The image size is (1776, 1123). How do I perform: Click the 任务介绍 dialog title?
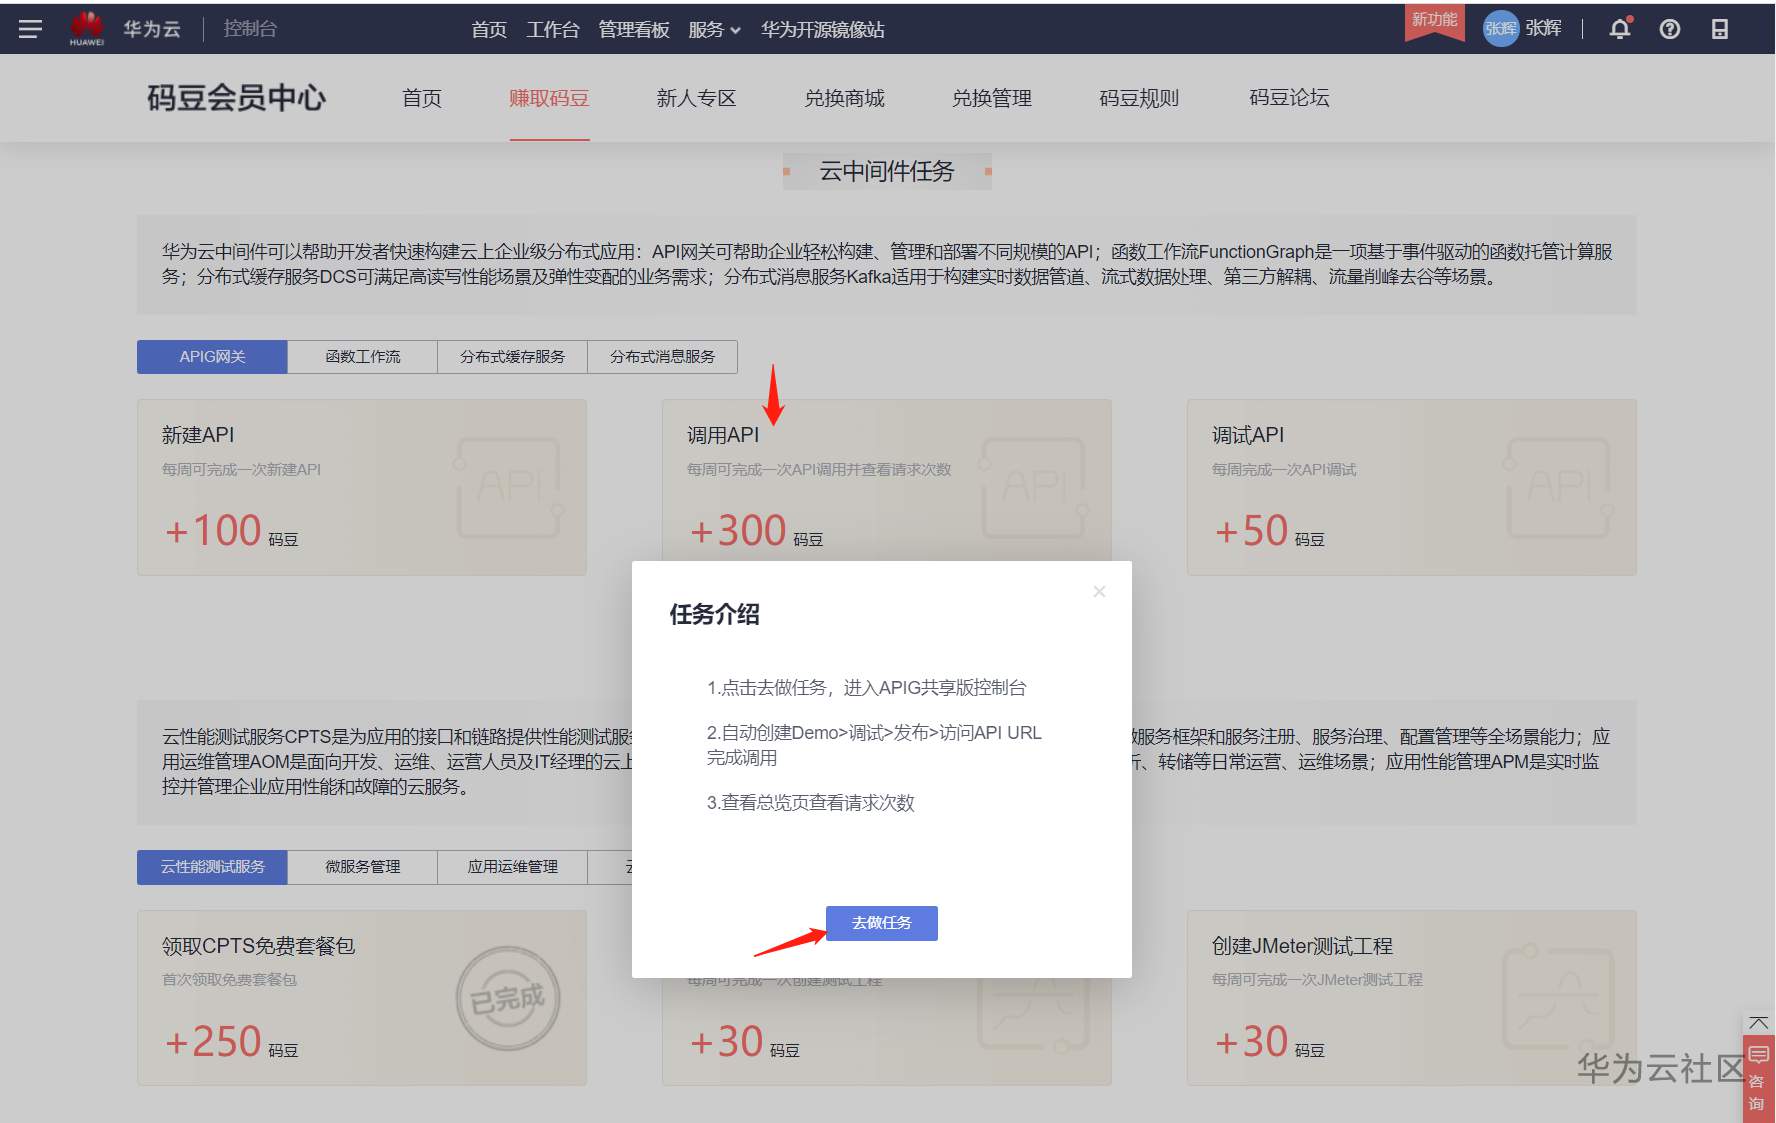pos(715,614)
